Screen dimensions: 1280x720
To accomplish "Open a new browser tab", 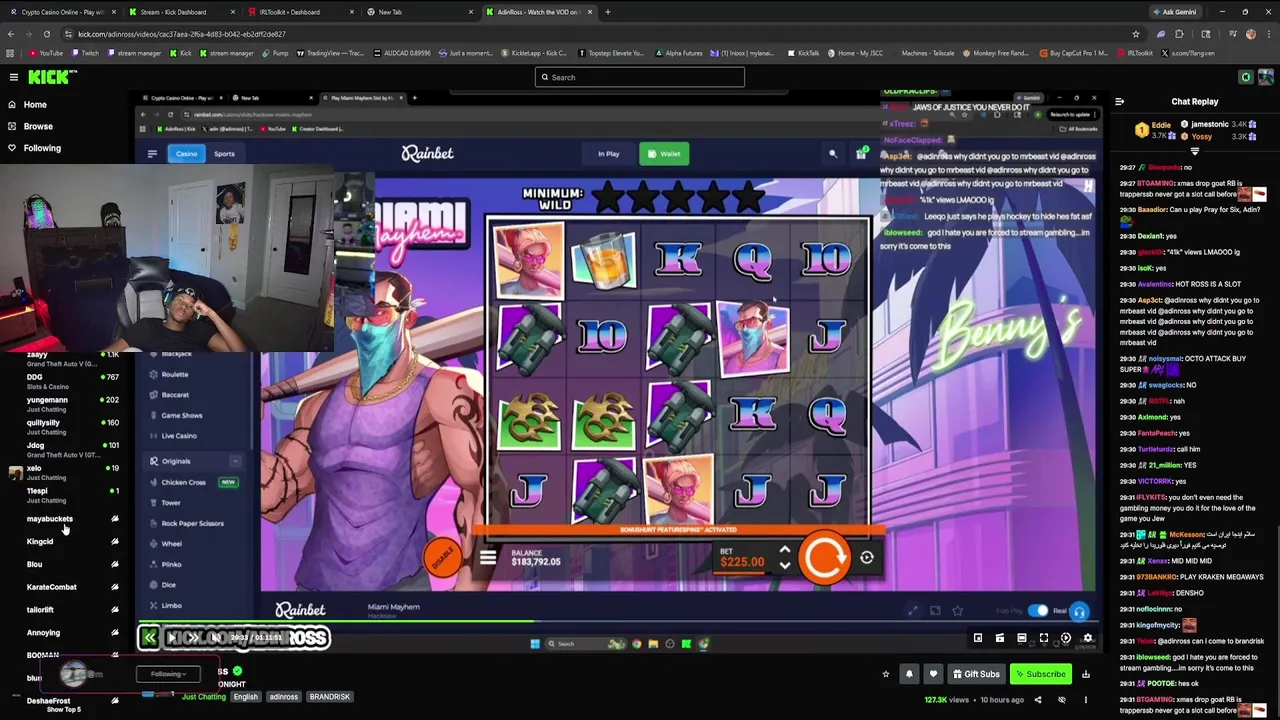I will click(x=608, y=12).
